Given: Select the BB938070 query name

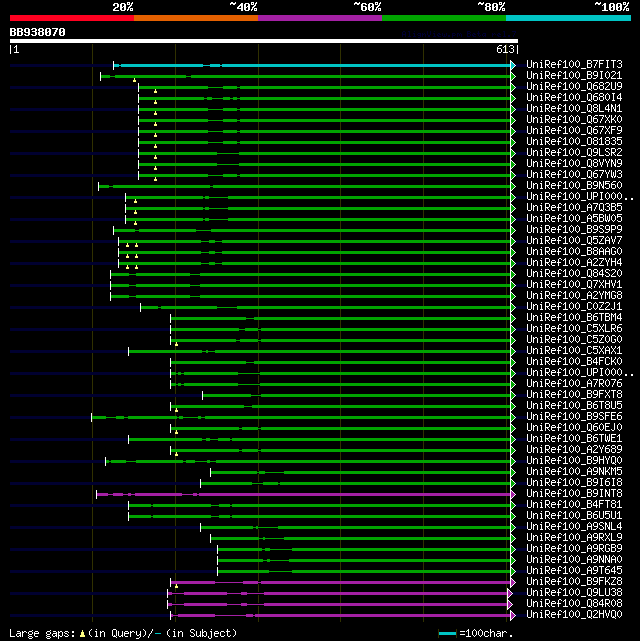Looking at the screenshot, I should [37, 32].
